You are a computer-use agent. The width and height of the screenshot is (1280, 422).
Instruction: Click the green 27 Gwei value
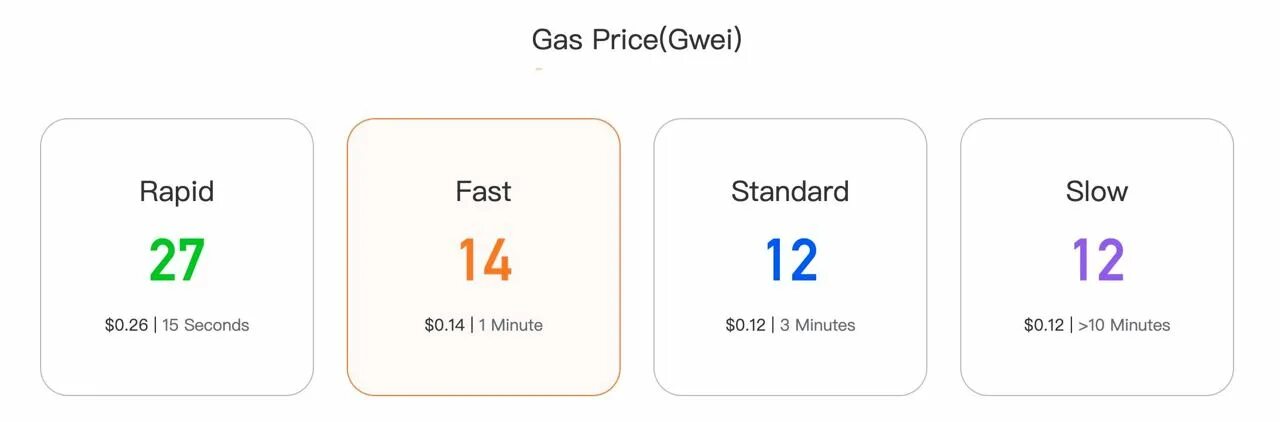177,260
